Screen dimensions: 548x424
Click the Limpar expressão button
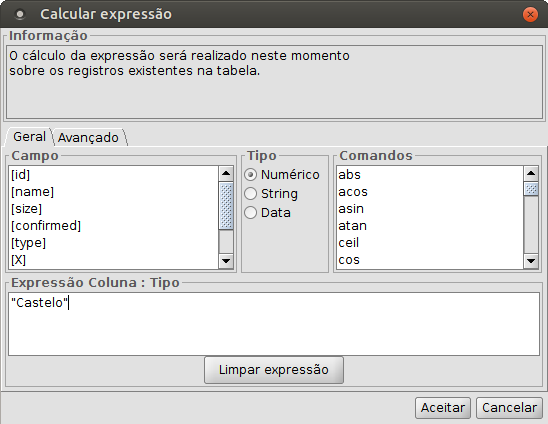[274, 370]
